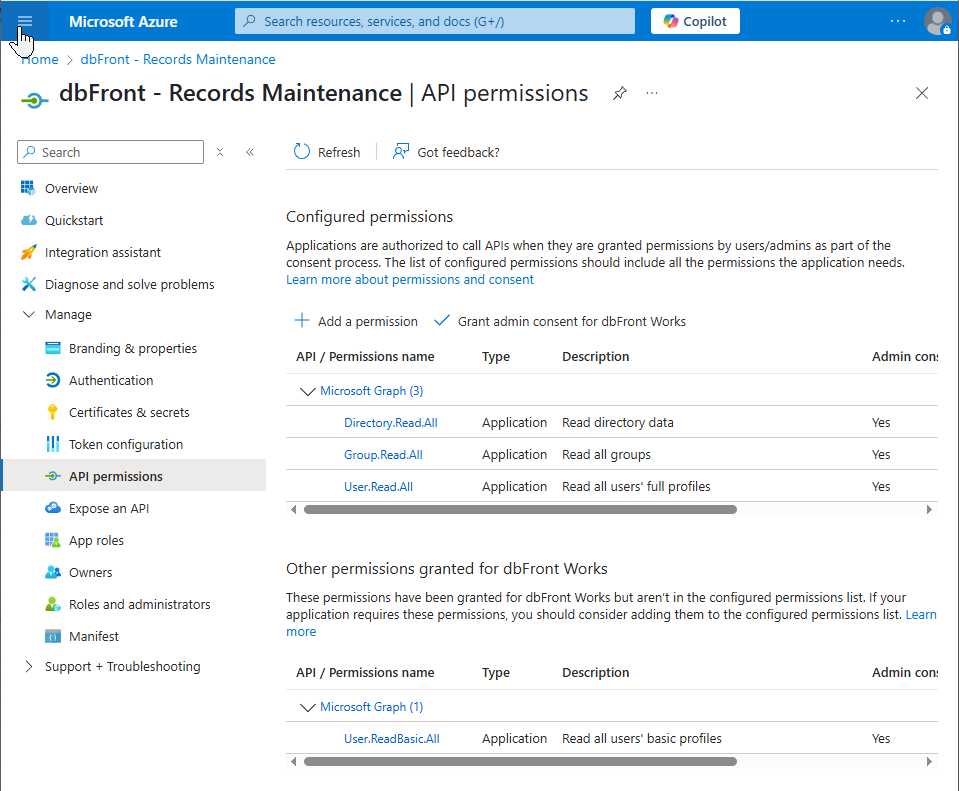Open Learn more about permissions and consent
Viewport: 959px width, 791px height.
click(x=410, y=280)
